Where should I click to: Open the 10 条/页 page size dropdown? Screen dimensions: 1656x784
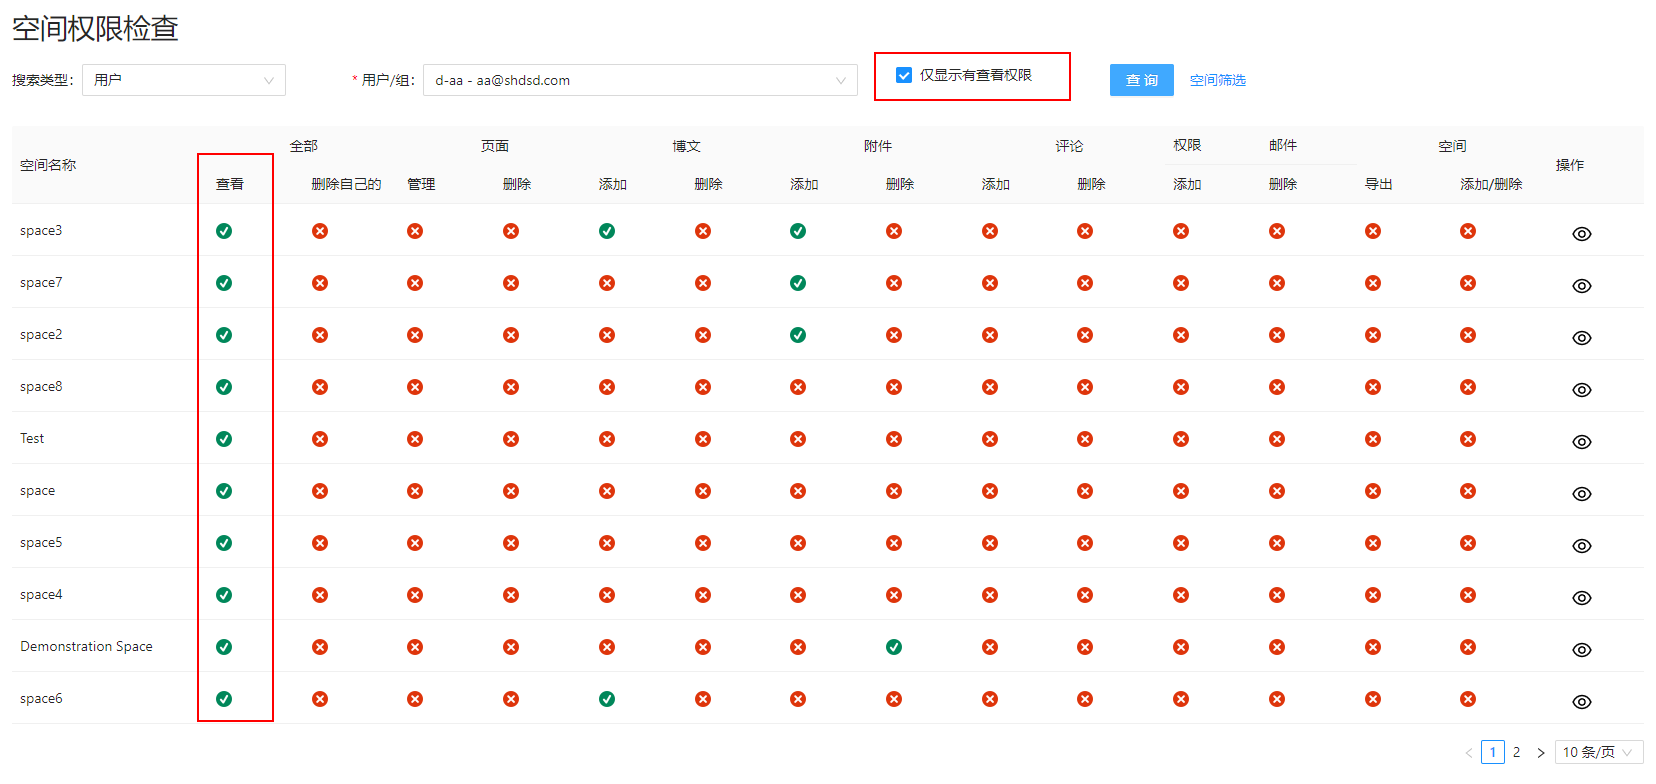(x=1598, y=752)
